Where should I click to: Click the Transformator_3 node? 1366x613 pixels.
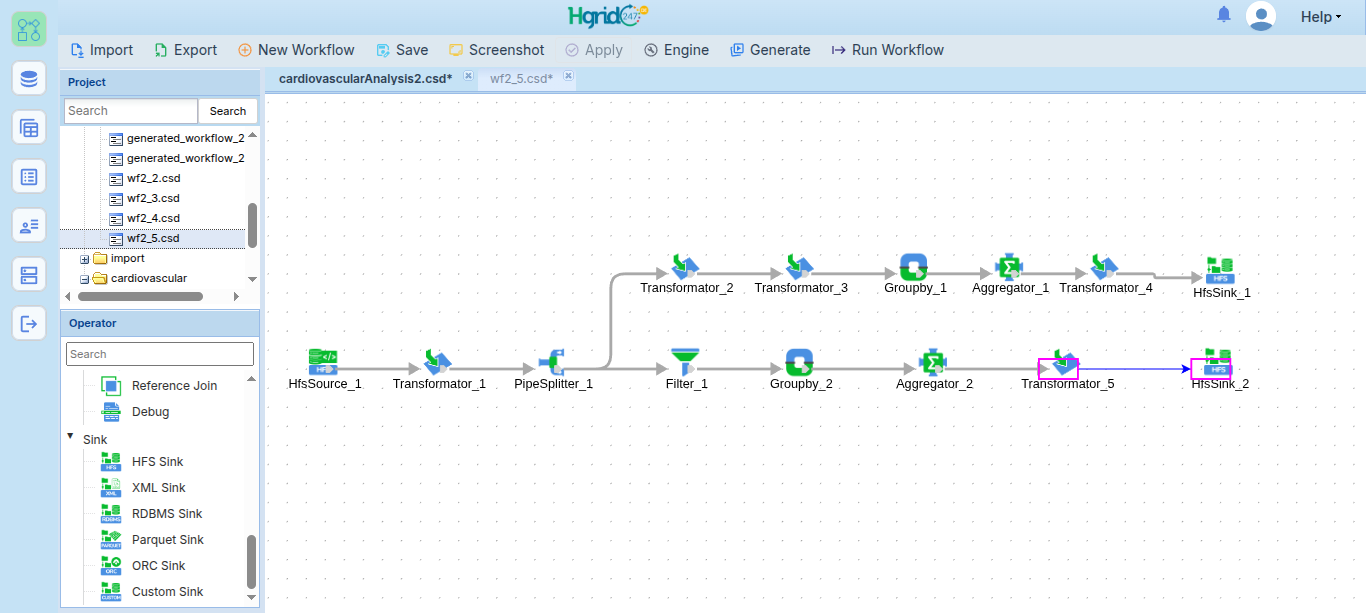point(800,266)
